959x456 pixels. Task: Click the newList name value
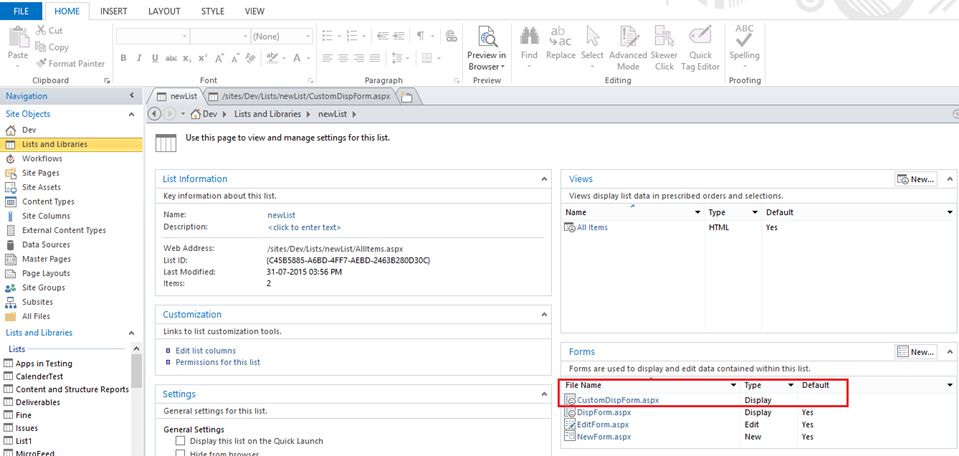click(281, 215)
